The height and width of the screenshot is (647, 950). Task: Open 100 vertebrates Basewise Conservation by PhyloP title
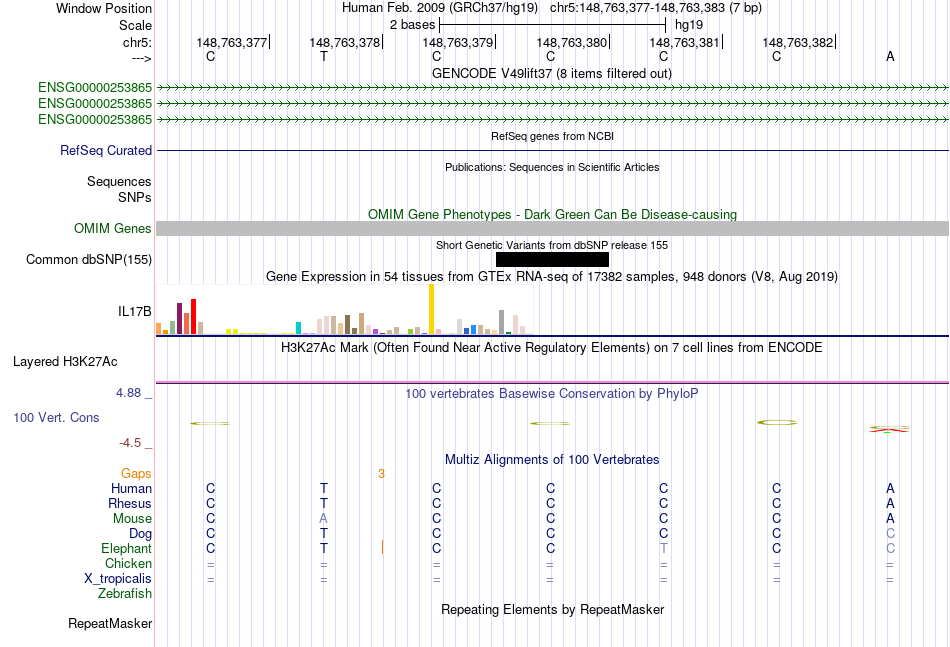(x=552, y=394)
